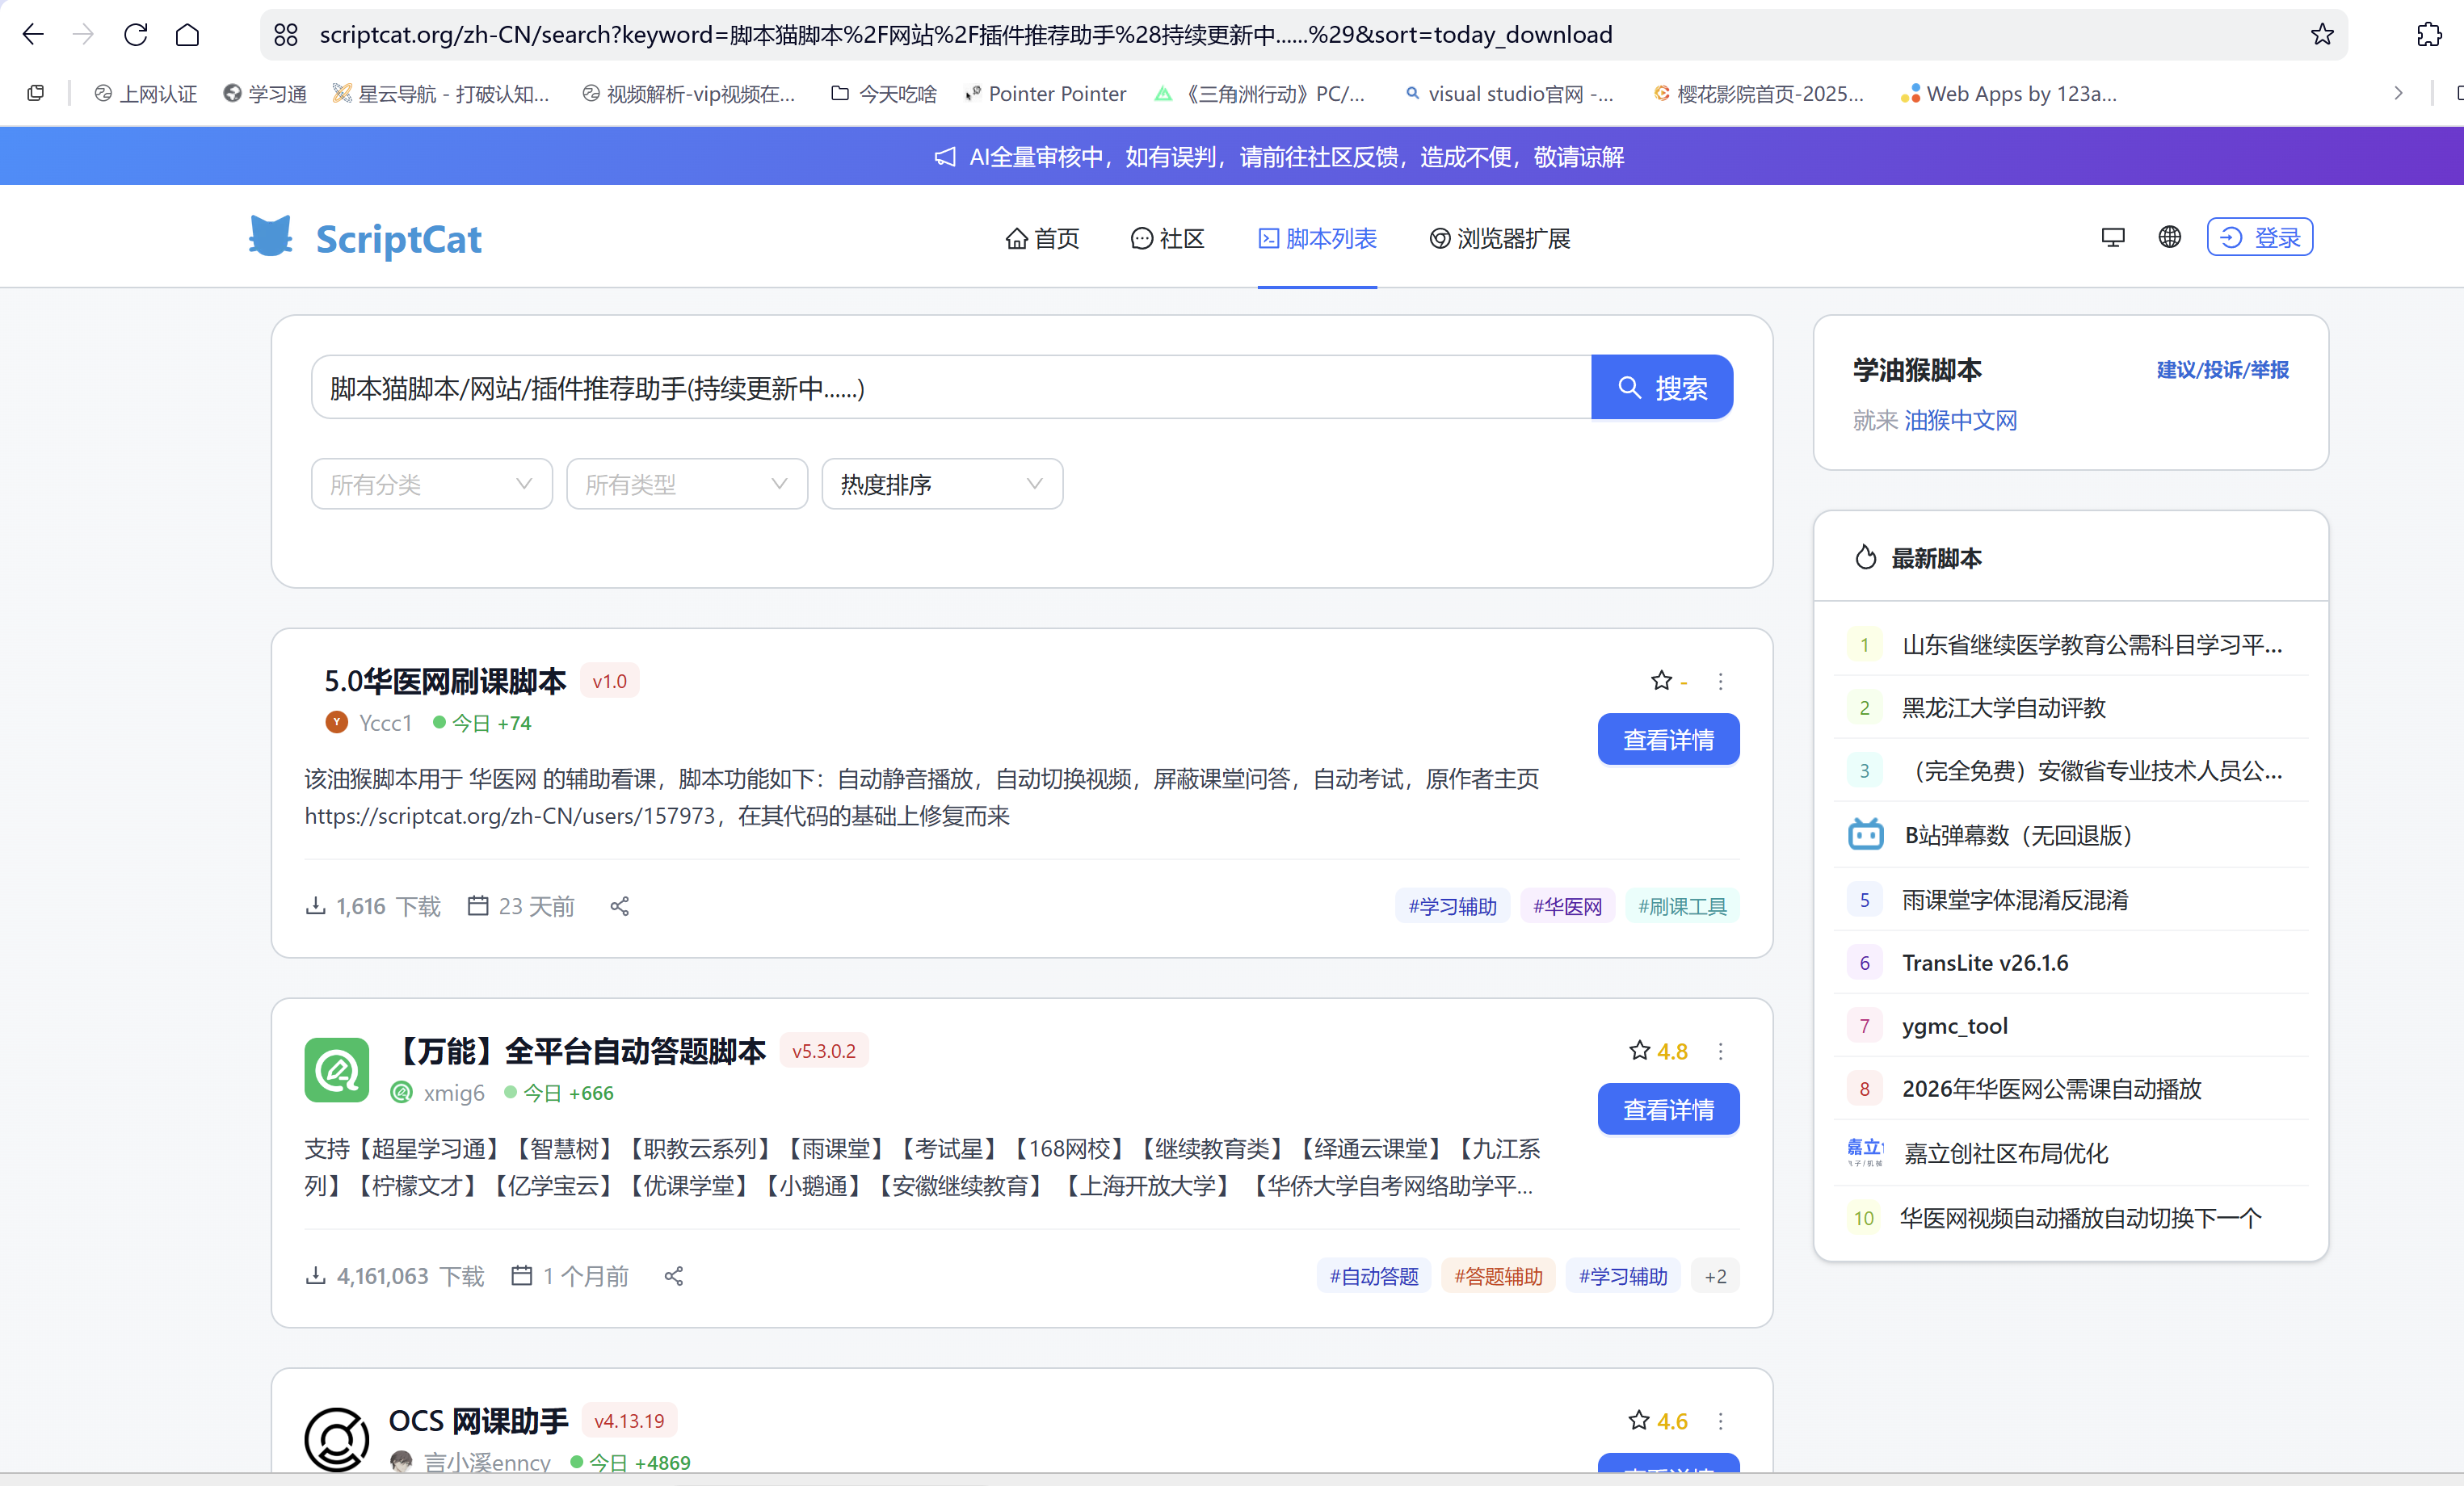Show more bookmarks with the chevron

pyautogui.click(x=2398, y=94)
